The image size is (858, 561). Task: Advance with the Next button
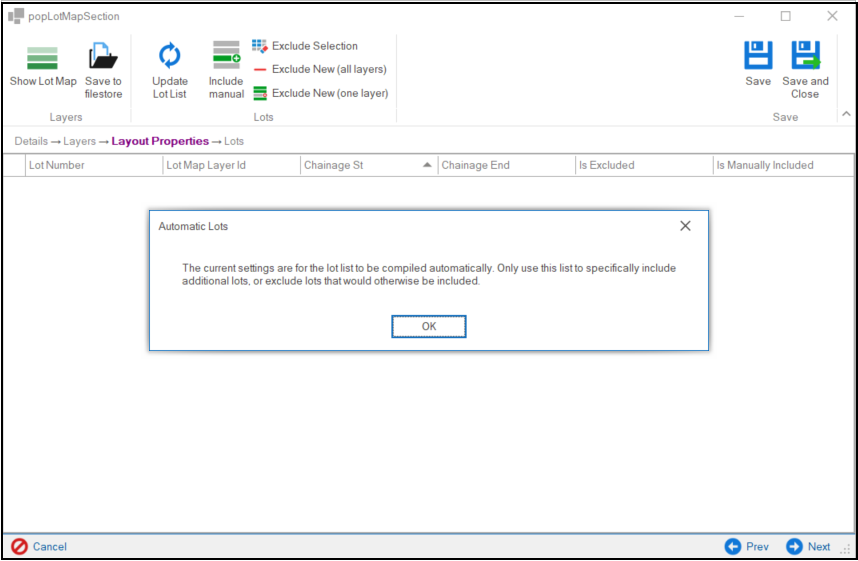pyautogui.click(x=809, y=546)
